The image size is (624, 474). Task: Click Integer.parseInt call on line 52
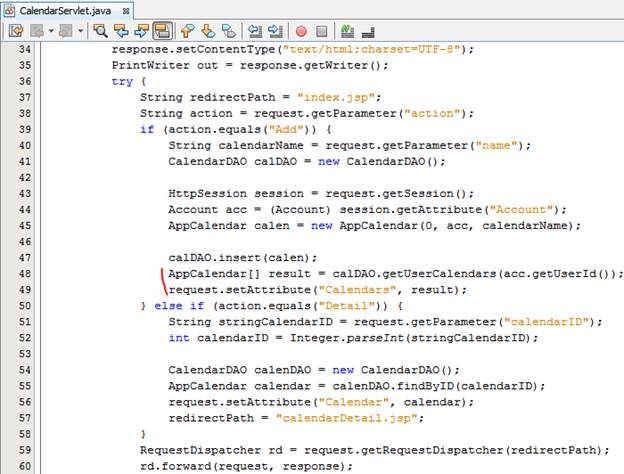click(413, 338)
